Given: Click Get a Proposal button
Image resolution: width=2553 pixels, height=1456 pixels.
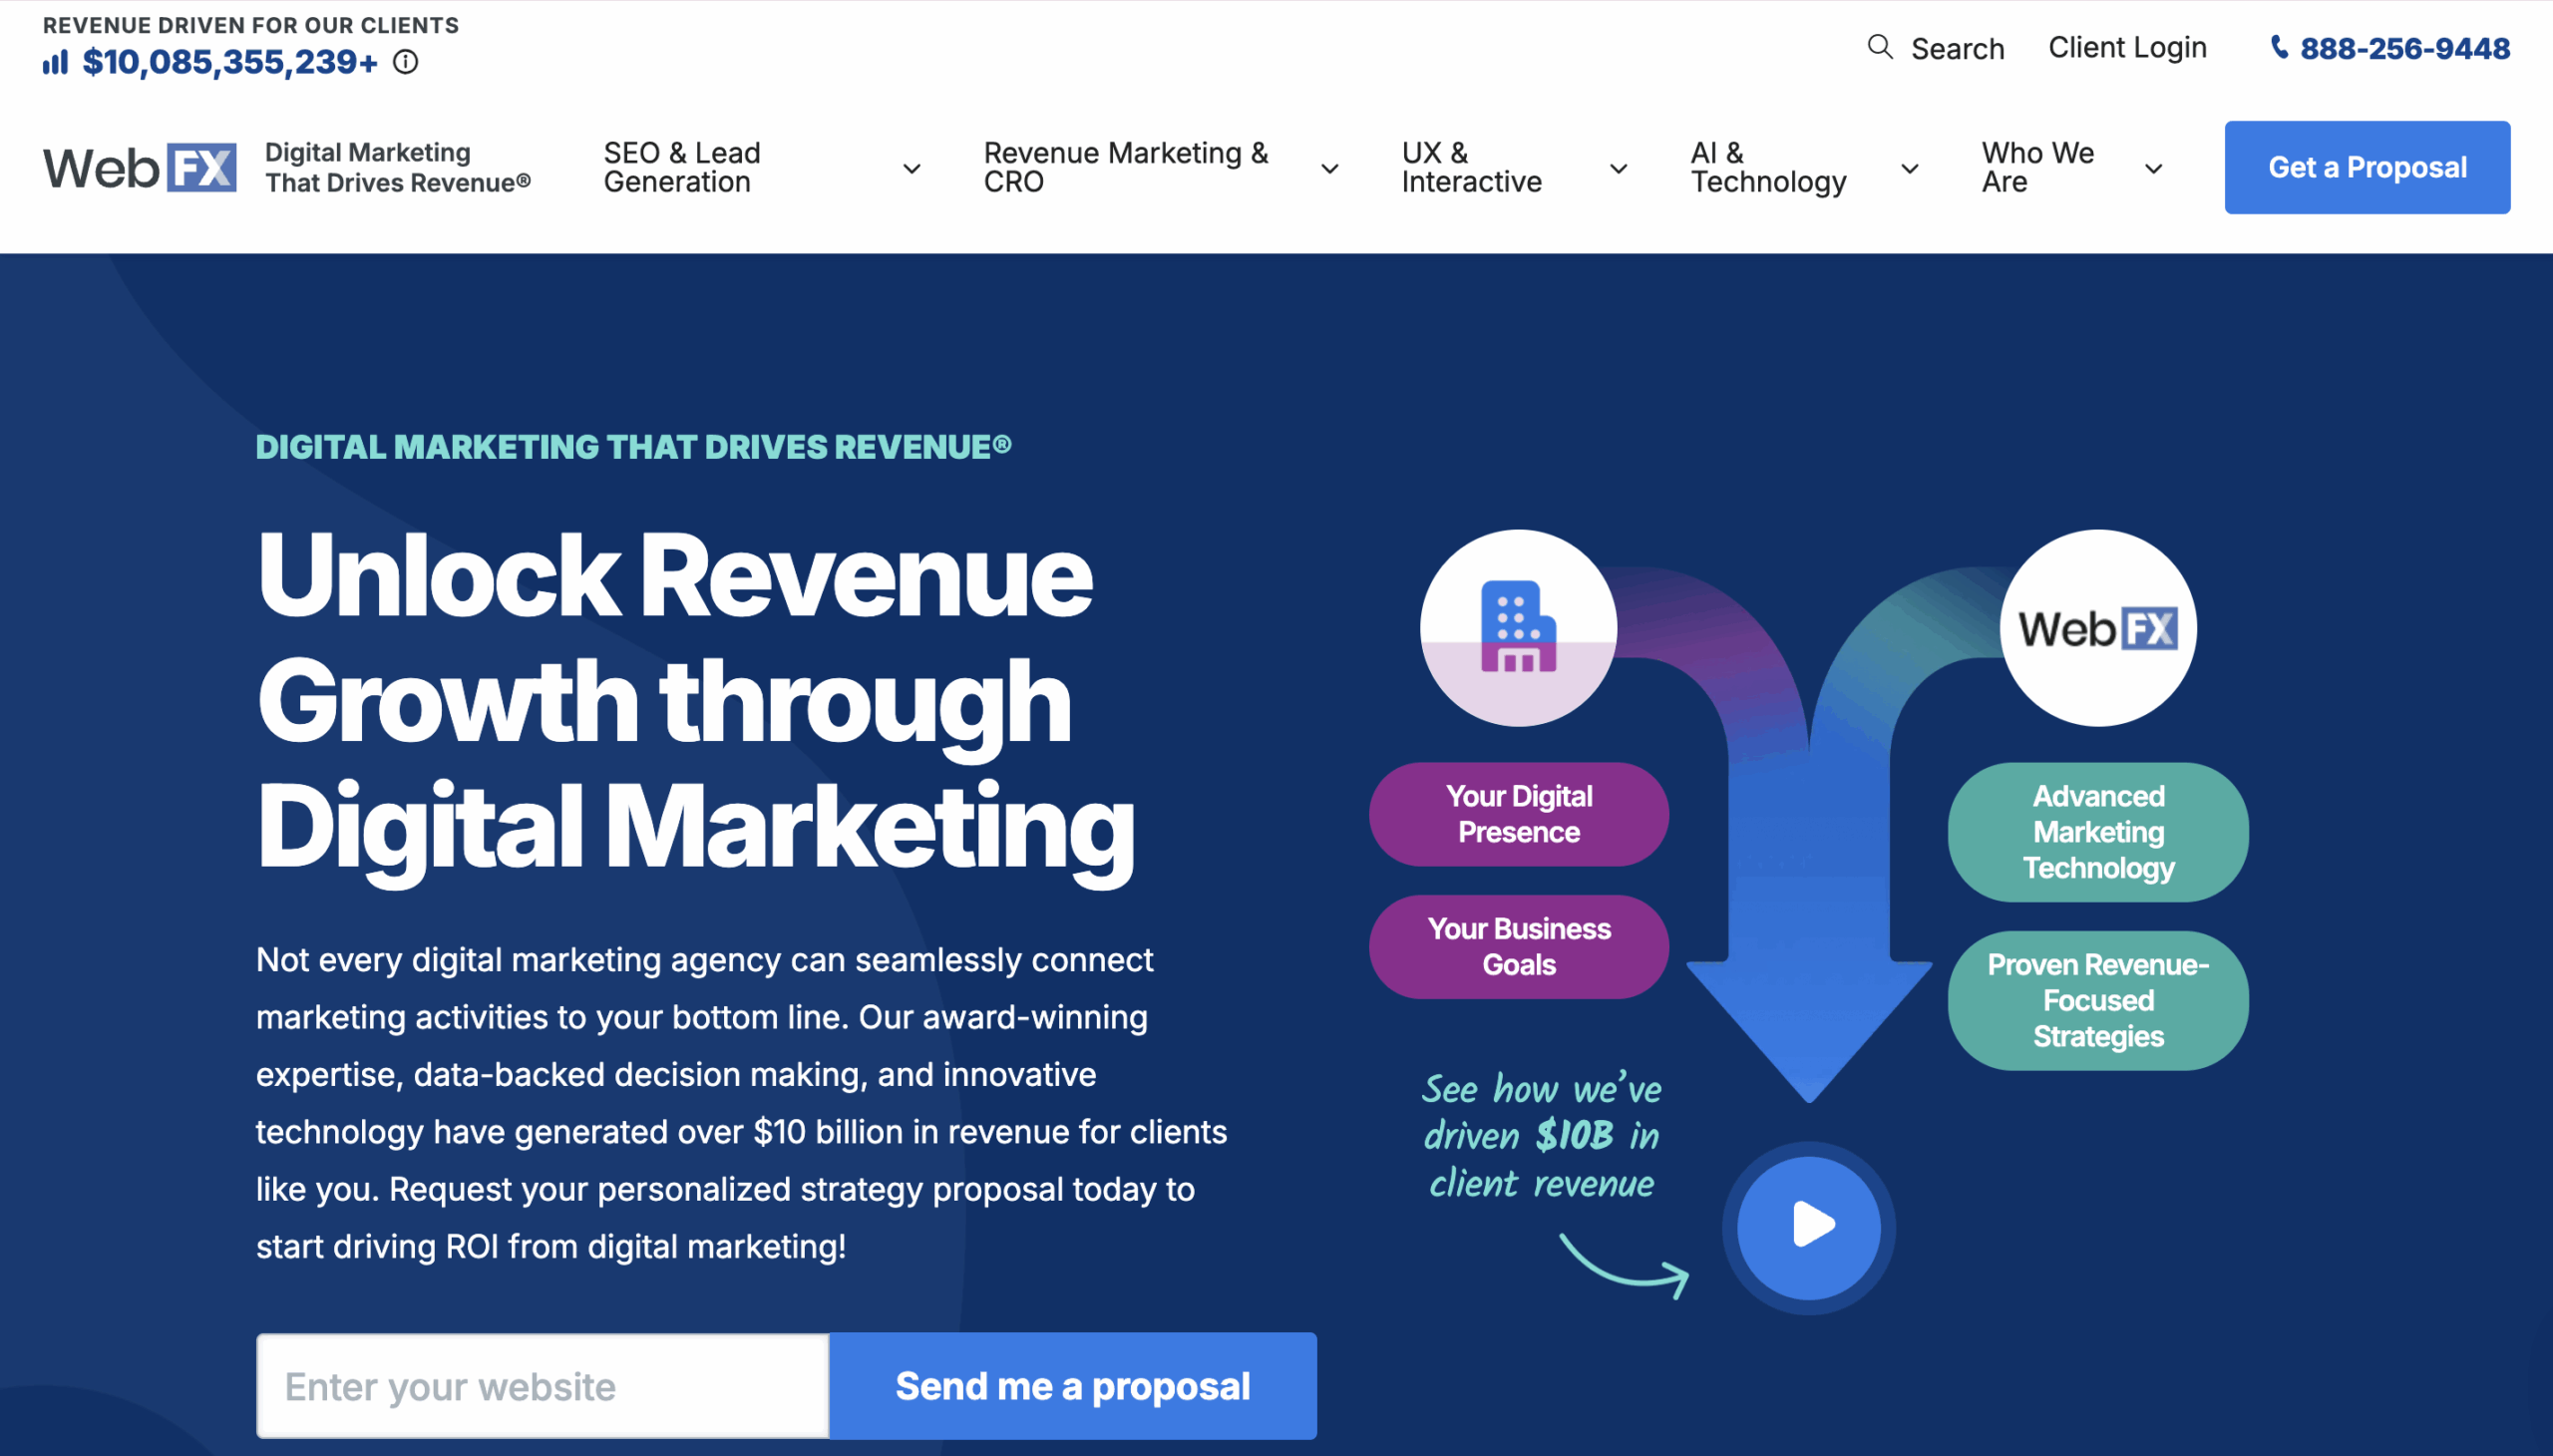Looking at the screenshot, I should coord(2367,167).
